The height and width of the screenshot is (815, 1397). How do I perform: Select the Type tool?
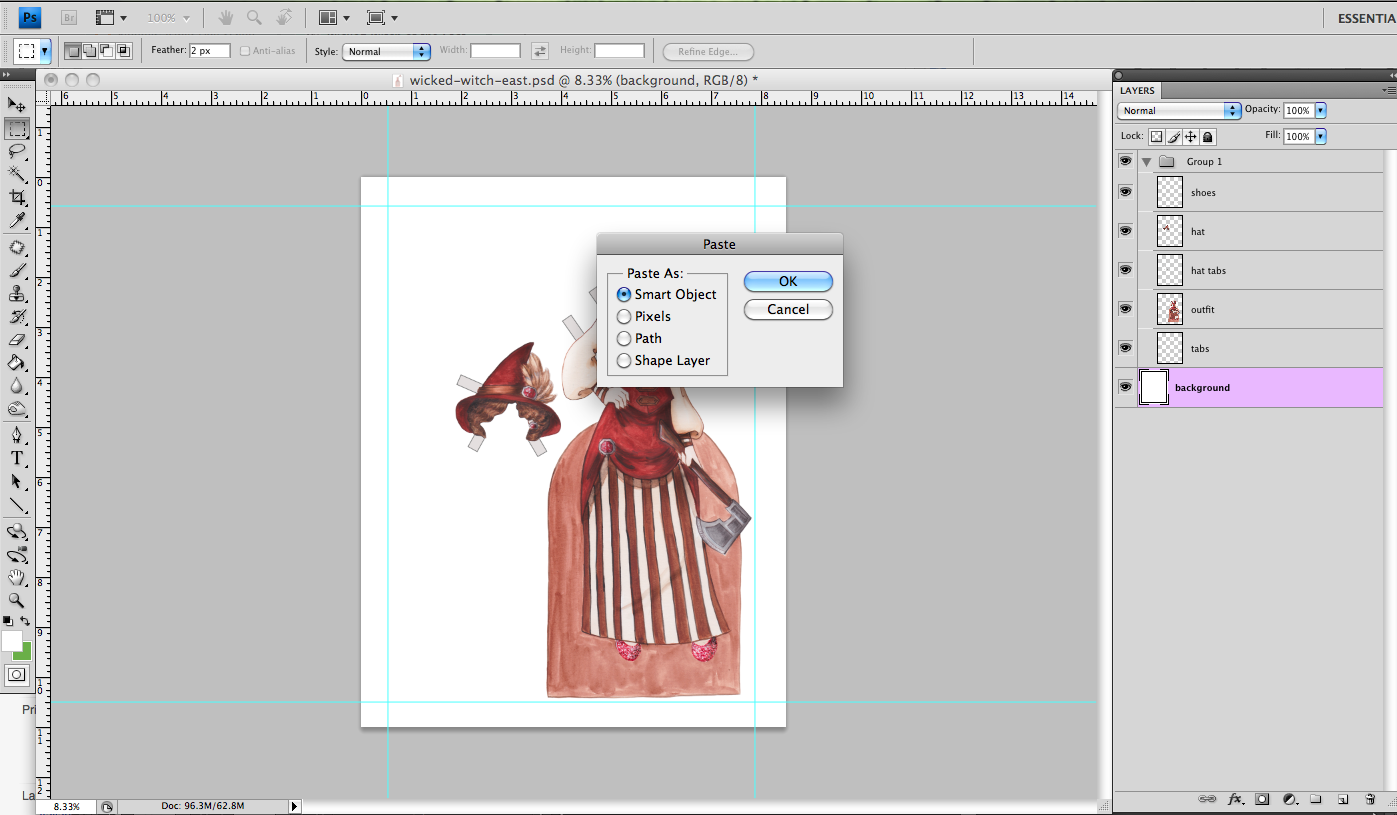tap(17, 458)
